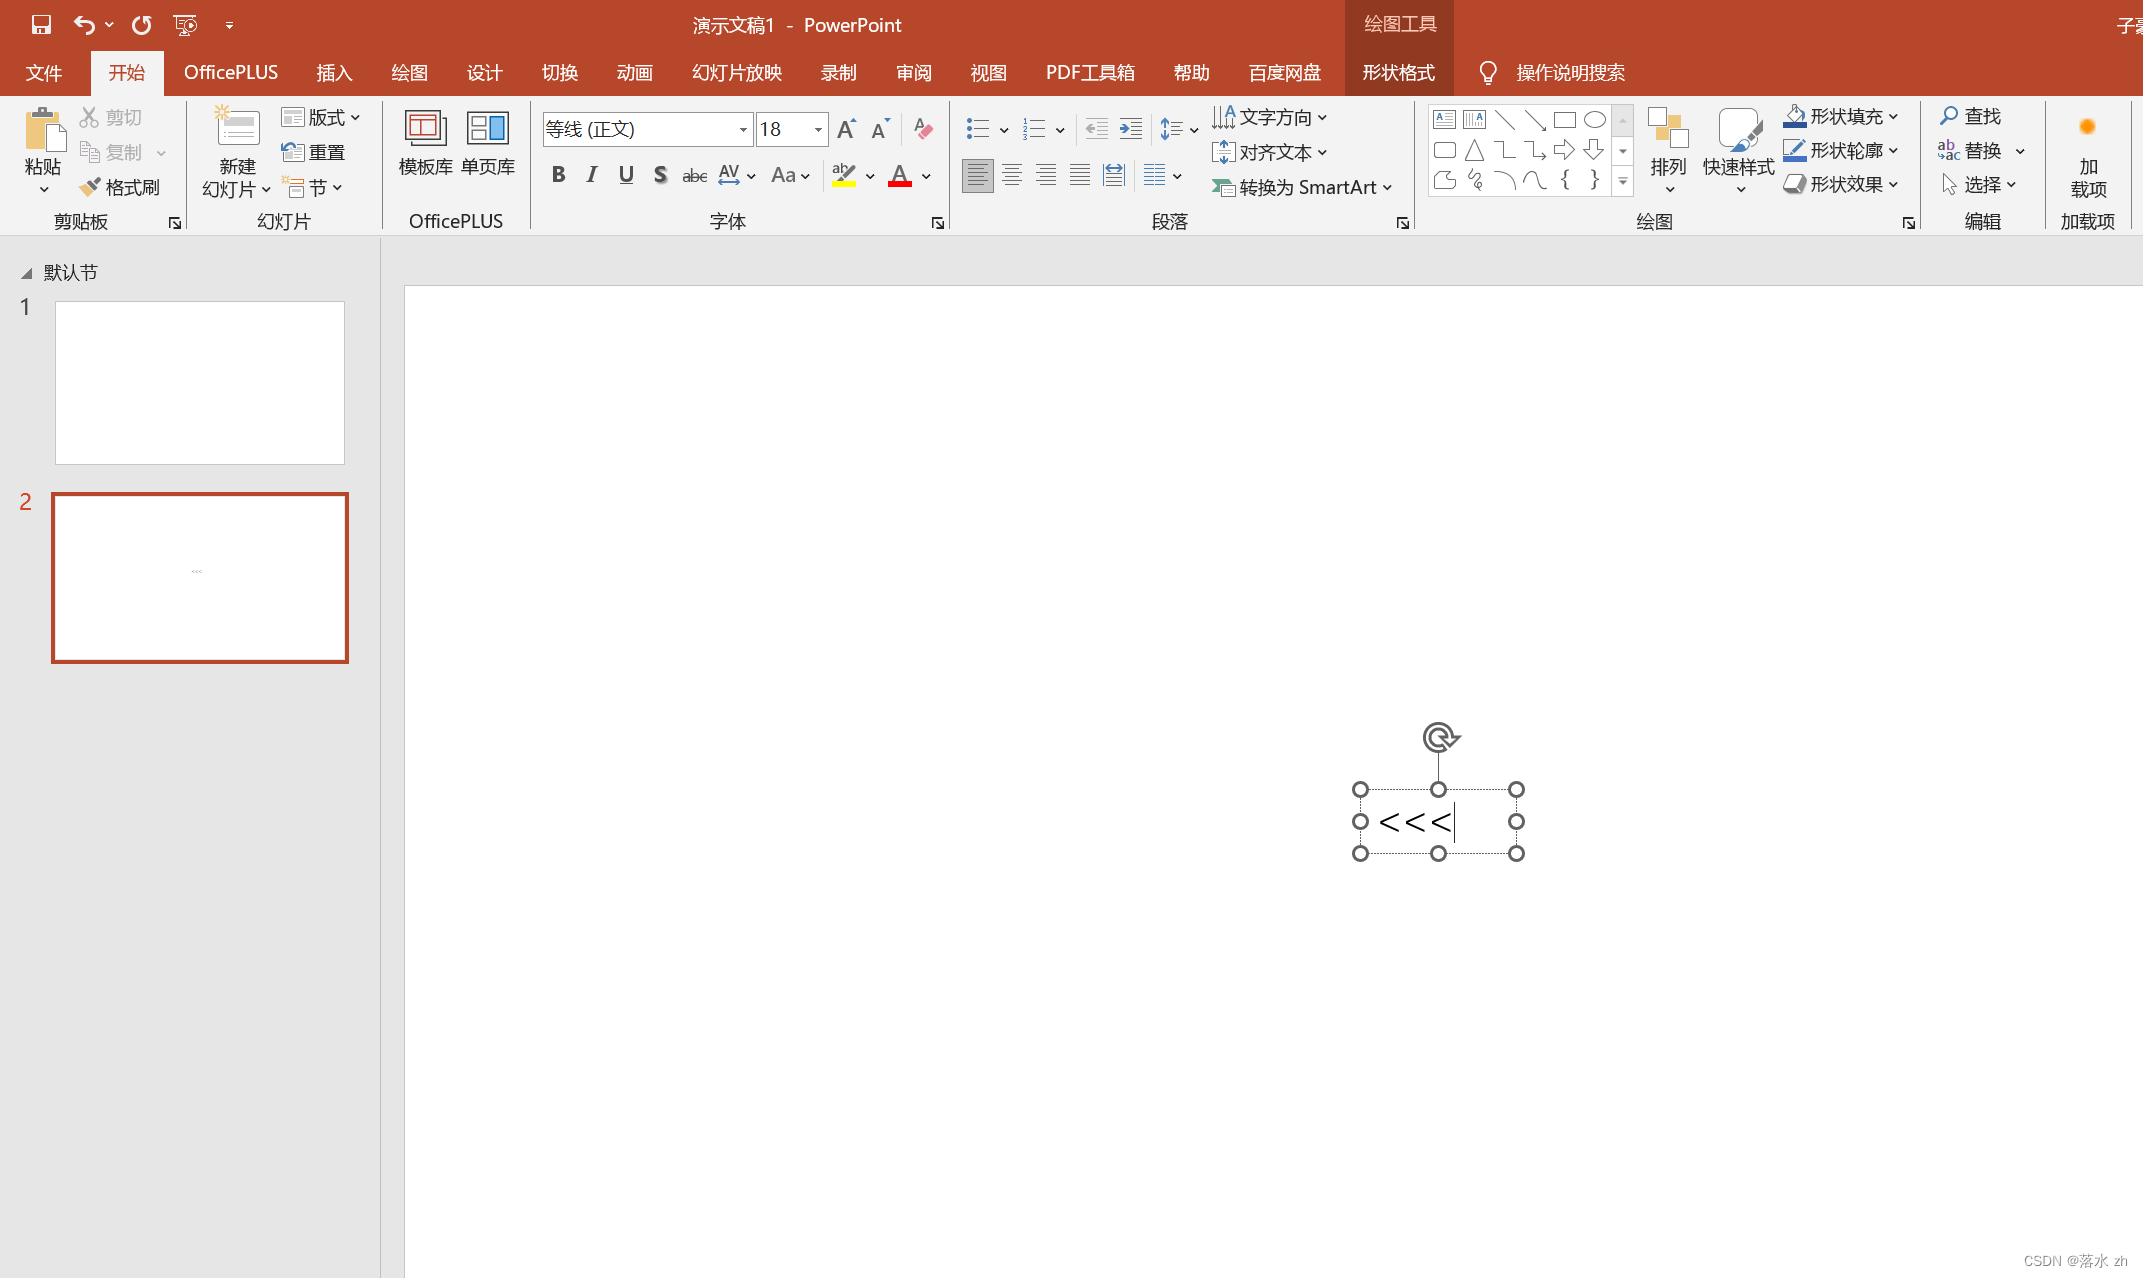
Task: Click the increase font size icon
Action: click(x=846, y=129)
